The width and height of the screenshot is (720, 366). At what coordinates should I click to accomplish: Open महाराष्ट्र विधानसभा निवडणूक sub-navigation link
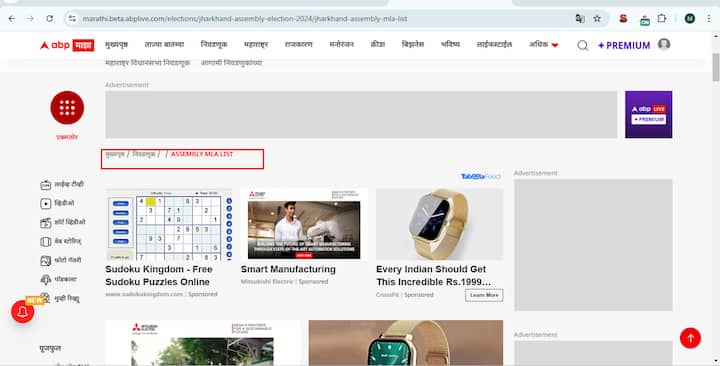[147, 62]
